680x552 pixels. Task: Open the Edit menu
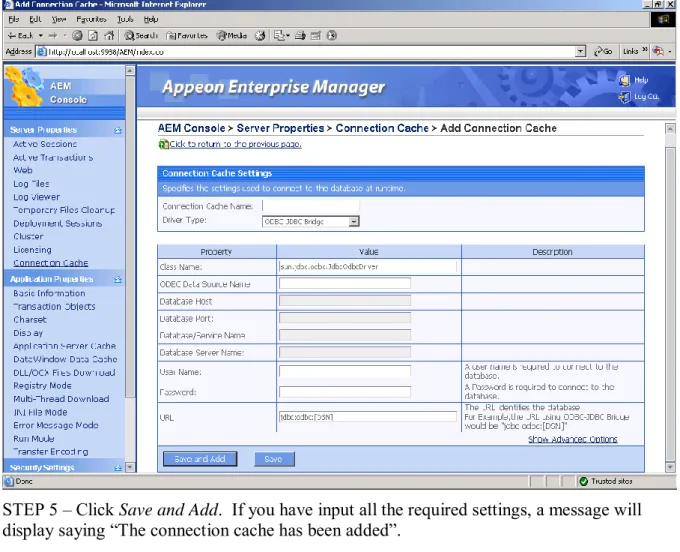coord(35,19)
